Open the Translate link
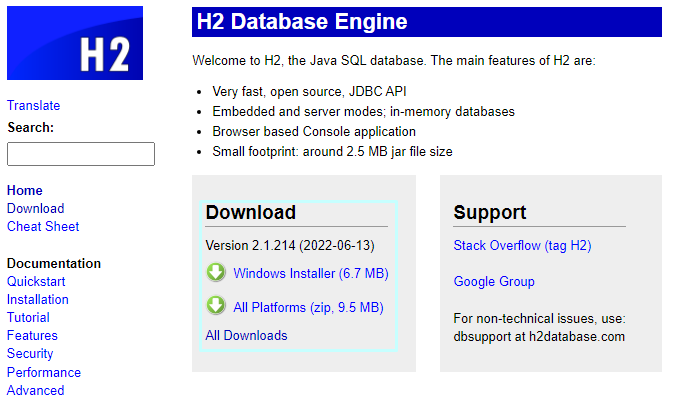 (34, 105)
